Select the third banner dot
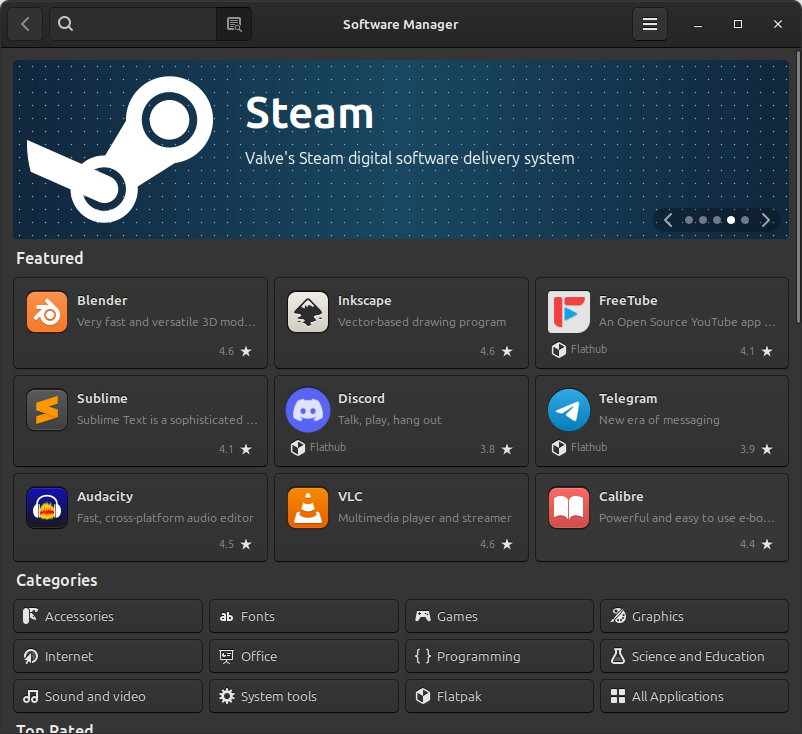The height and width of the screenshot is (734, 802). (x=717, y=220)
